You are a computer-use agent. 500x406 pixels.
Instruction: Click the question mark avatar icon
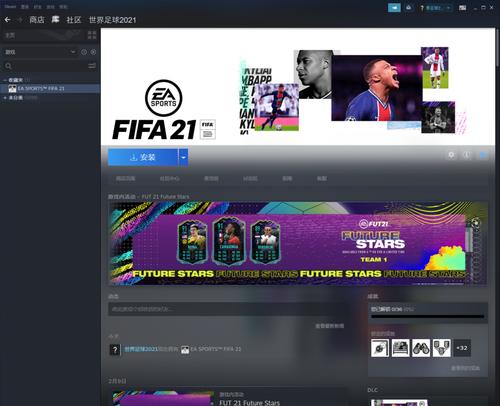tap(115, 350)
